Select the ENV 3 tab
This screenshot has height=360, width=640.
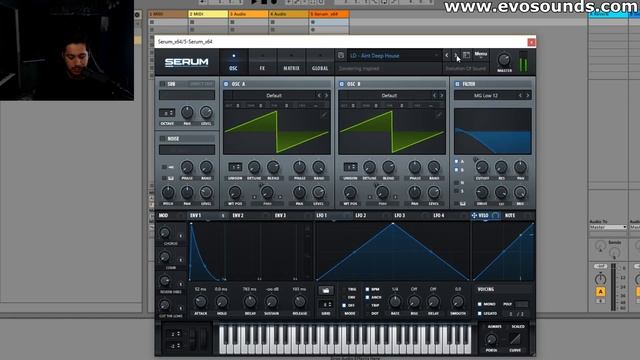click(x=280, y=215)
